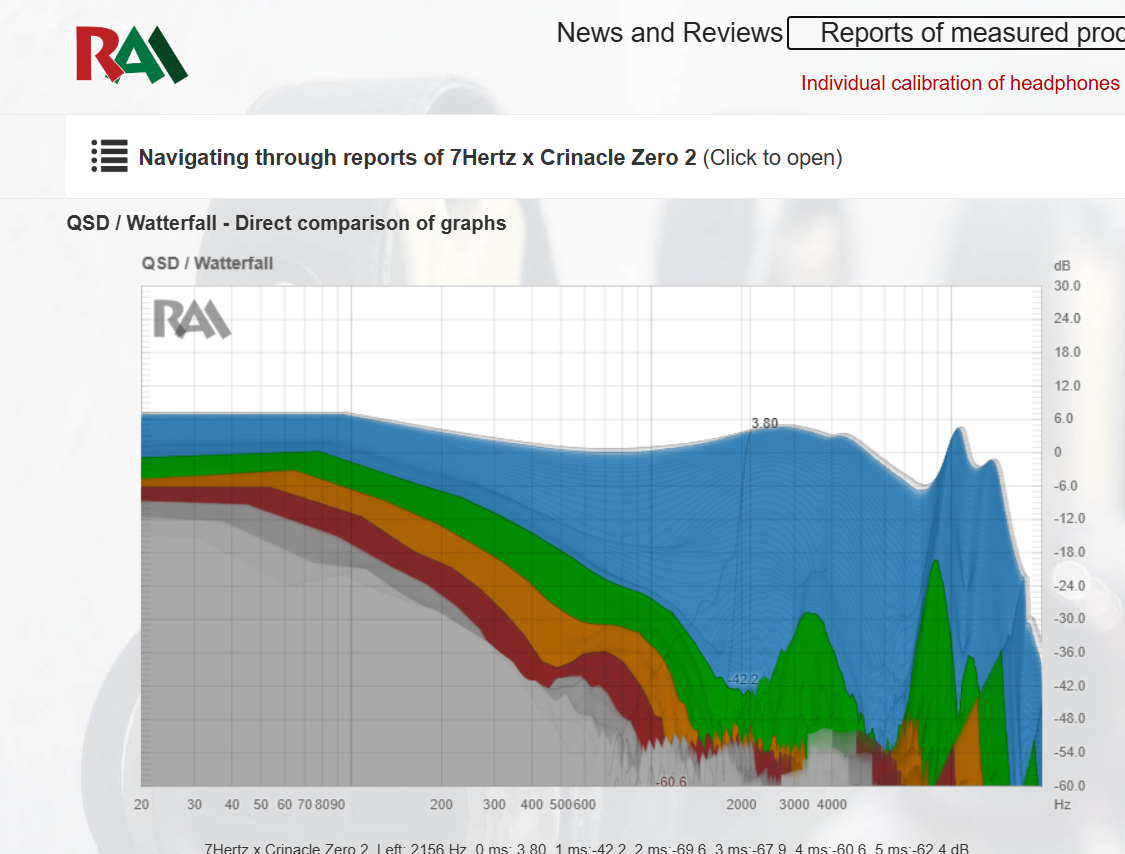
Task: Click the -24.0 dB axis label
Action: click(1069, 586)
